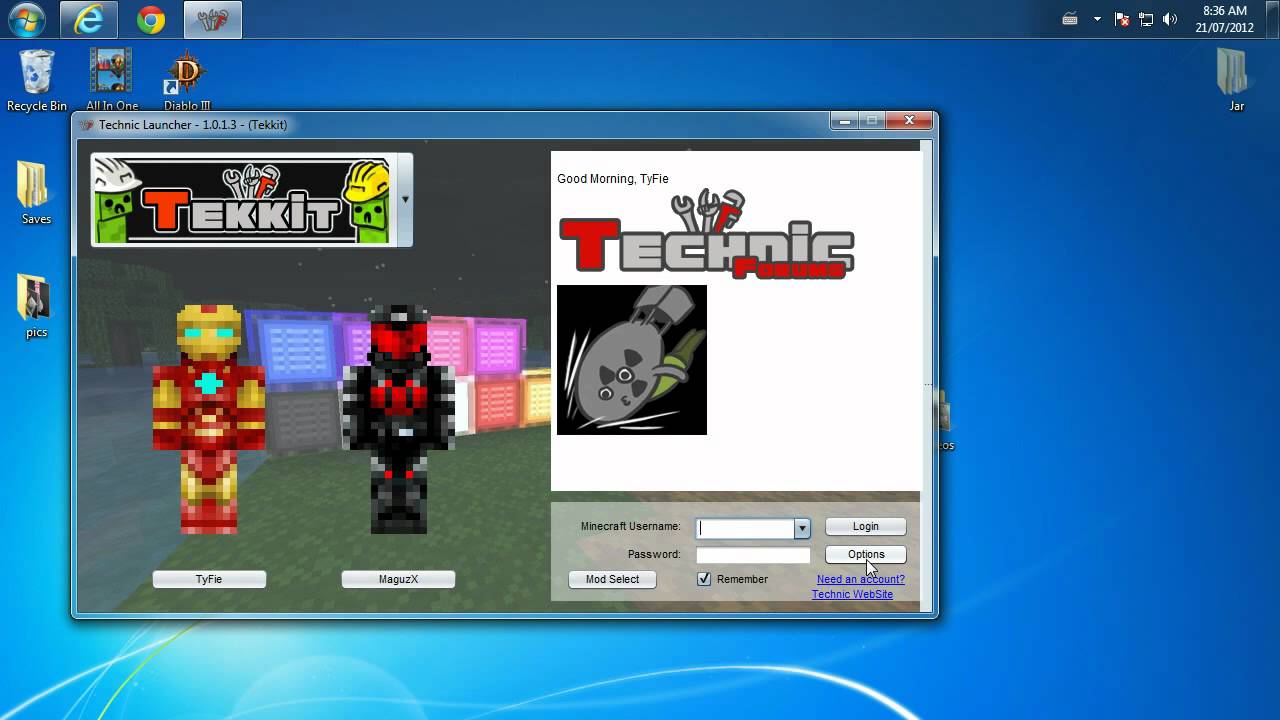Select the Saves folder on the desktop
The image size is (1280, 720).
(36, 193)
